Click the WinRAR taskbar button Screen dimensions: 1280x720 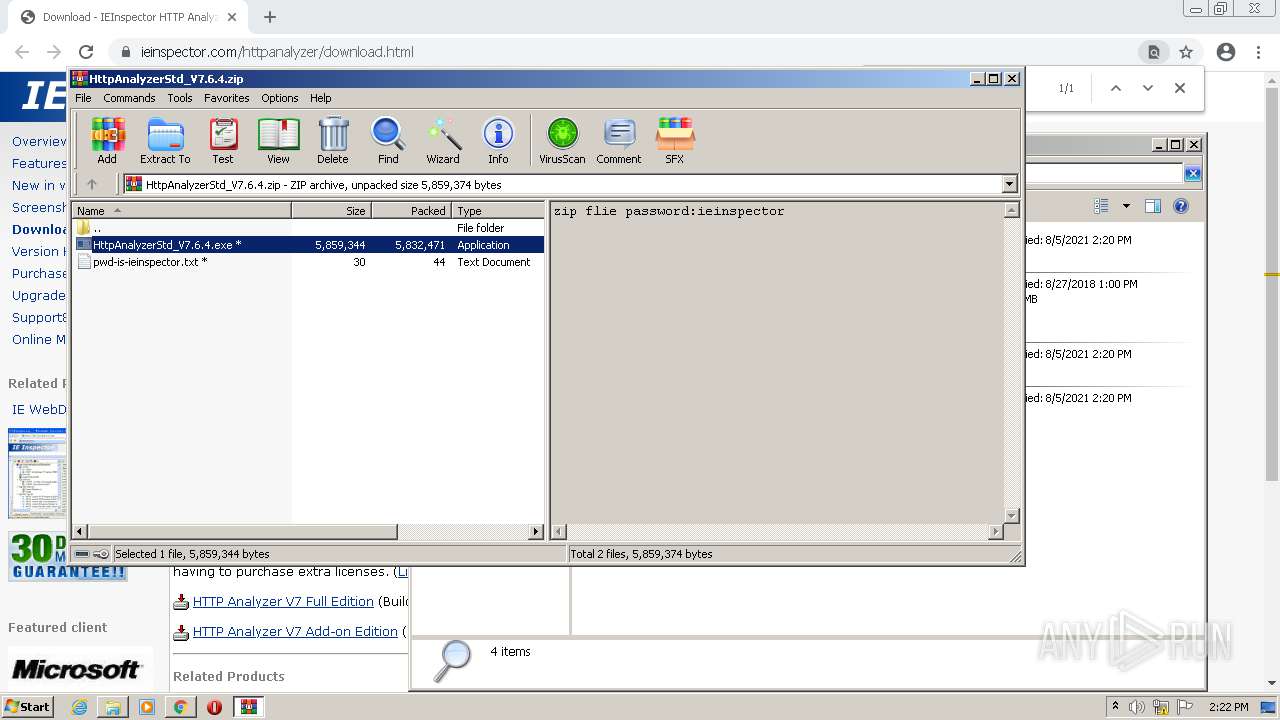[x=248, y=707]
